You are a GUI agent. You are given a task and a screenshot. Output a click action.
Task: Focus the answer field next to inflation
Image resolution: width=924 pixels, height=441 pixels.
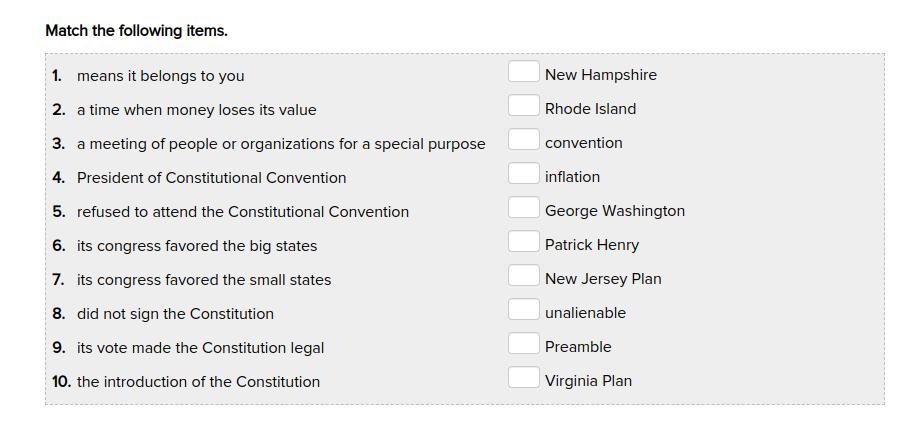tap(523, 173)
